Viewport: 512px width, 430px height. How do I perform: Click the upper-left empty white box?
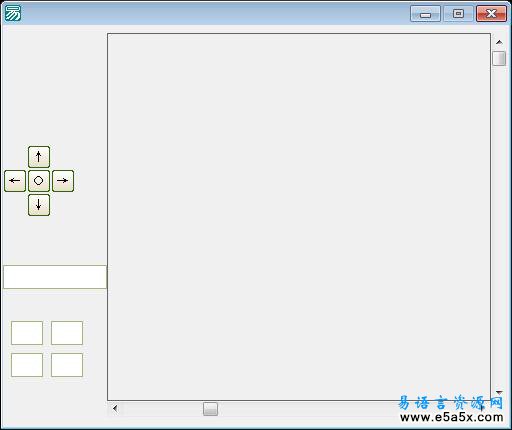coord(27,333)
